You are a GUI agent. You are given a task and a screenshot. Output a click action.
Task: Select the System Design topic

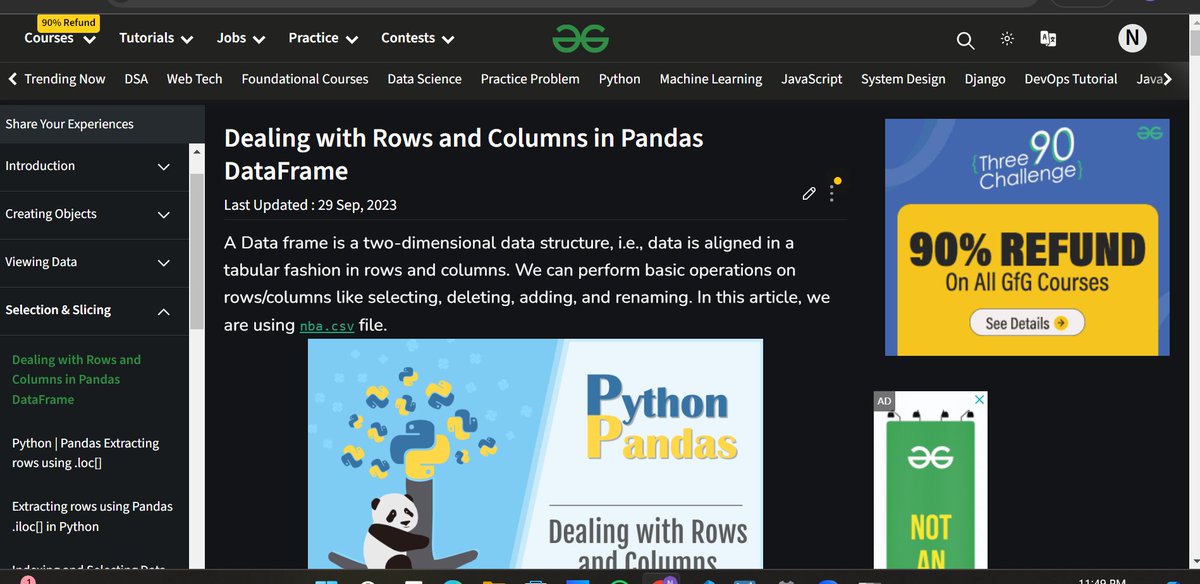(903, 79)
